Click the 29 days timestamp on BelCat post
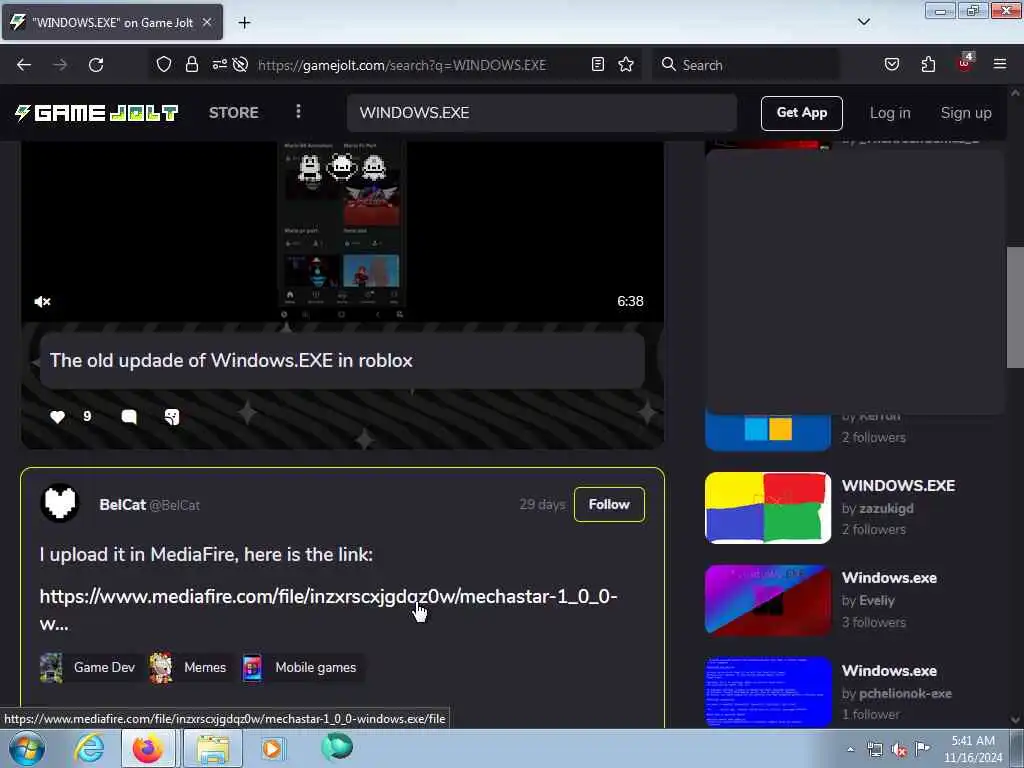The height and width of the screenshot is (768, 1024). (x=542, y=504)
